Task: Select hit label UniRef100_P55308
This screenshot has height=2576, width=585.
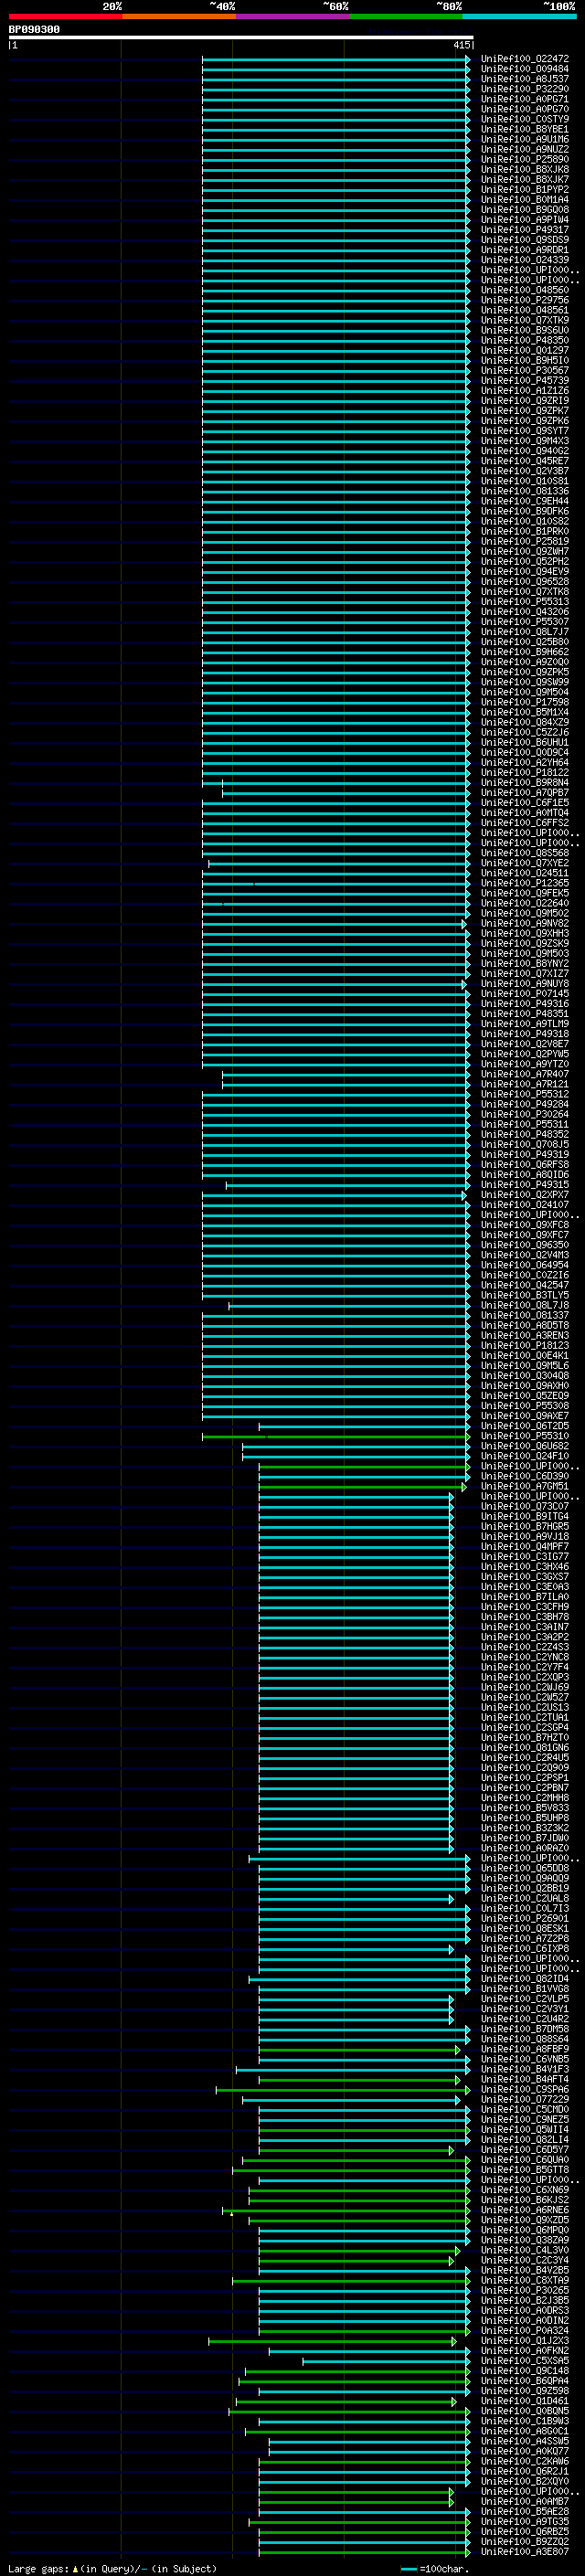Action: tap(525, 1406)
